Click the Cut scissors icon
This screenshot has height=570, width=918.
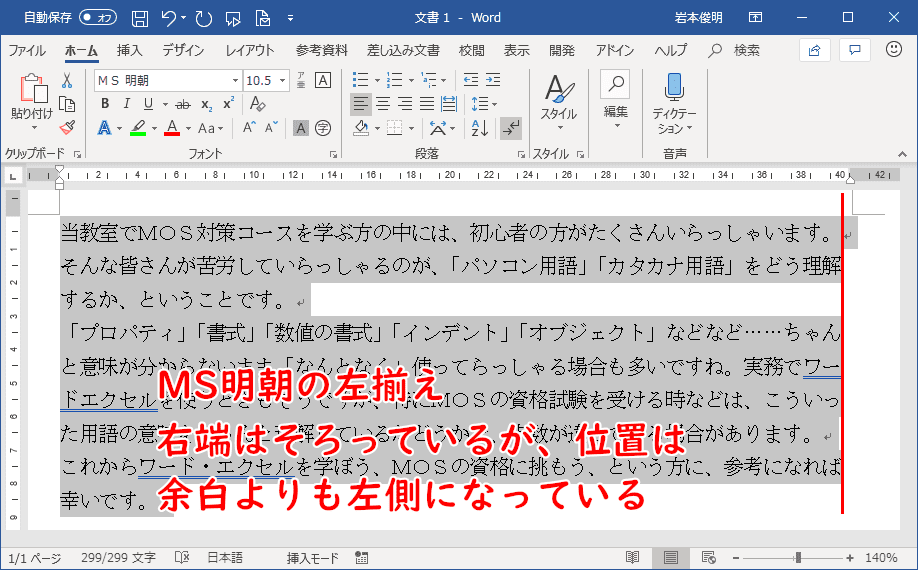(67, 80)
